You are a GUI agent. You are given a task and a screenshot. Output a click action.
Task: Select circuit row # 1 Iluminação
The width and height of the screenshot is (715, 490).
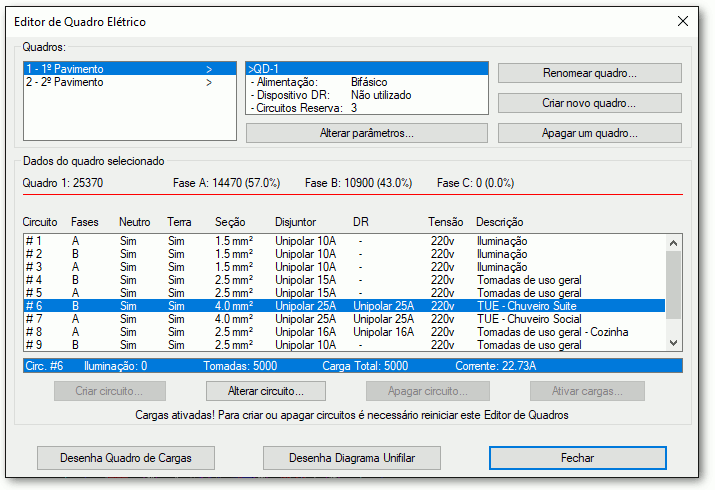click(344, 241)
